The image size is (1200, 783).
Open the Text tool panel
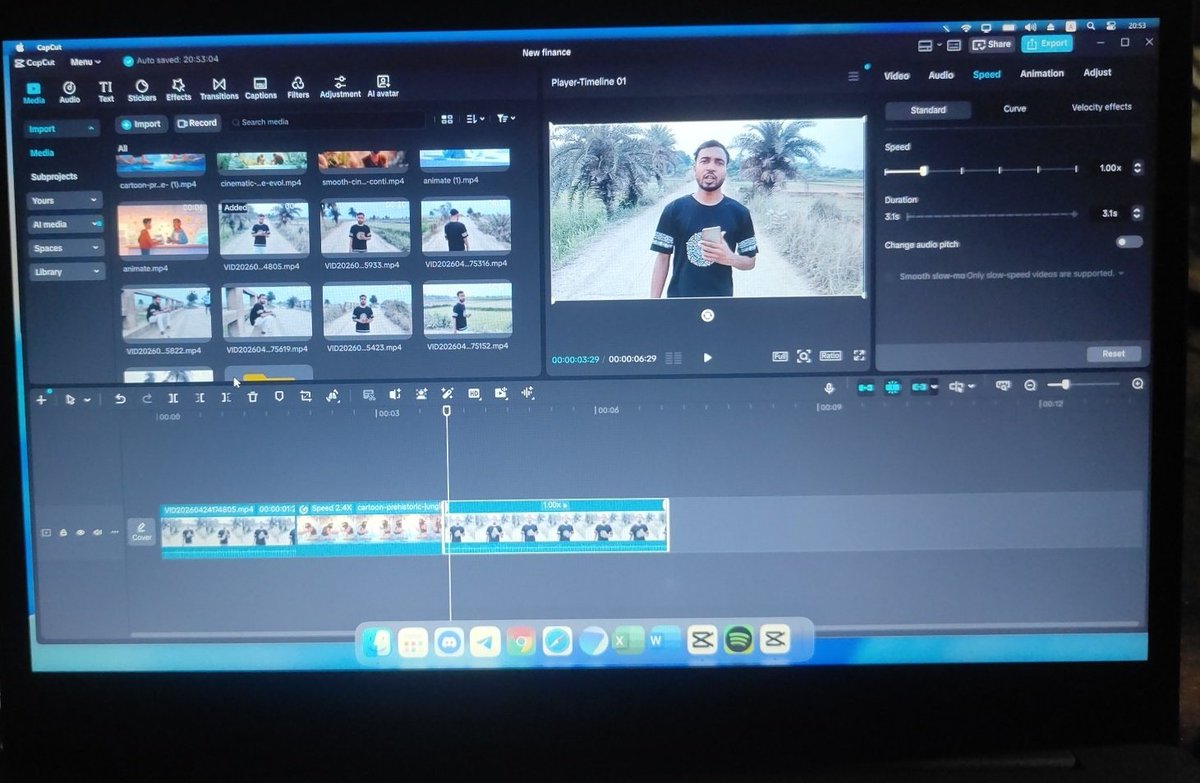(106, 92)
